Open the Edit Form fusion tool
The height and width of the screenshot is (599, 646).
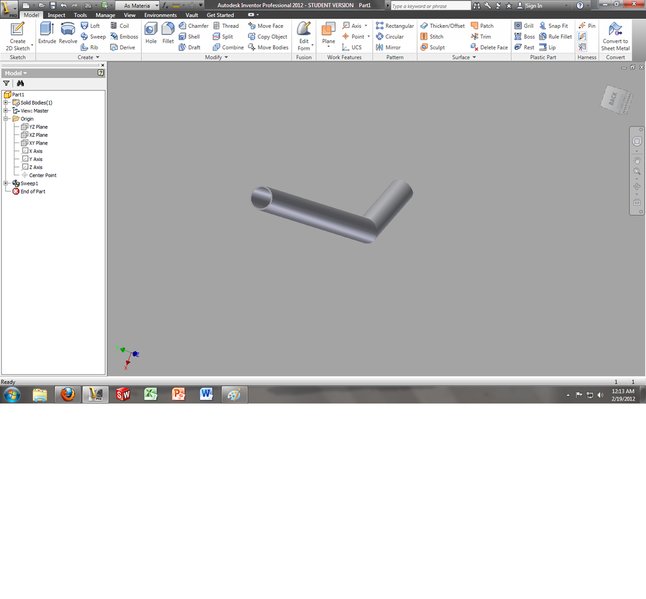pyautogui.click(x=304, y=36)
